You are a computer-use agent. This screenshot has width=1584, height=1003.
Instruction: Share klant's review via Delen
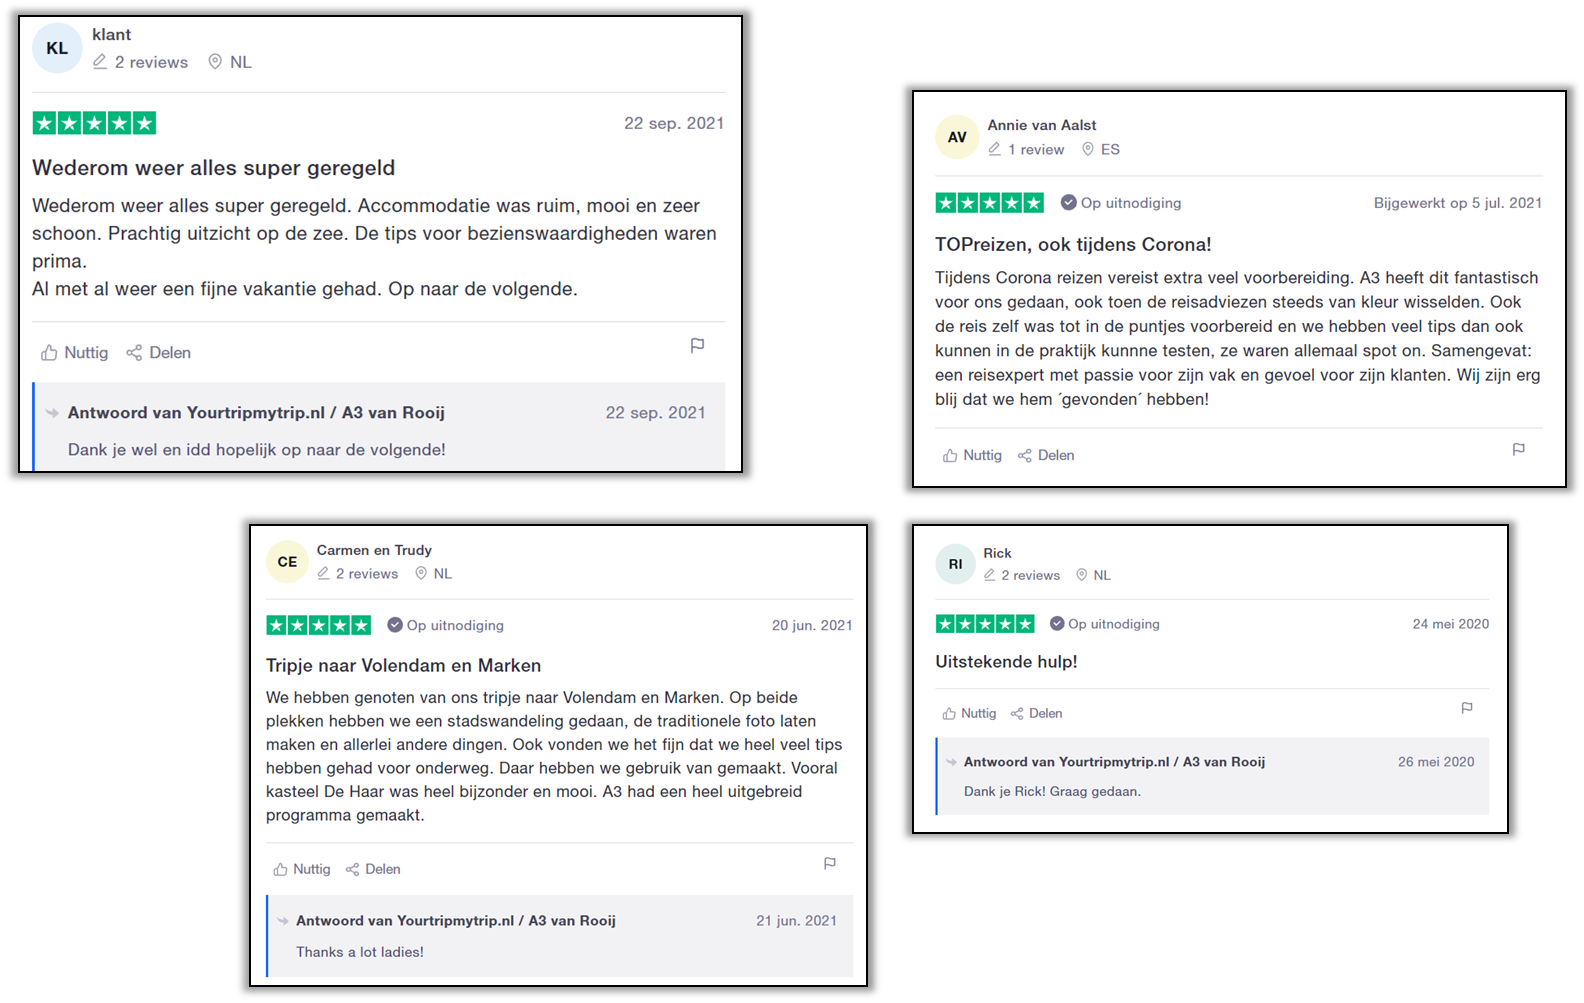(x=158, y=353)
